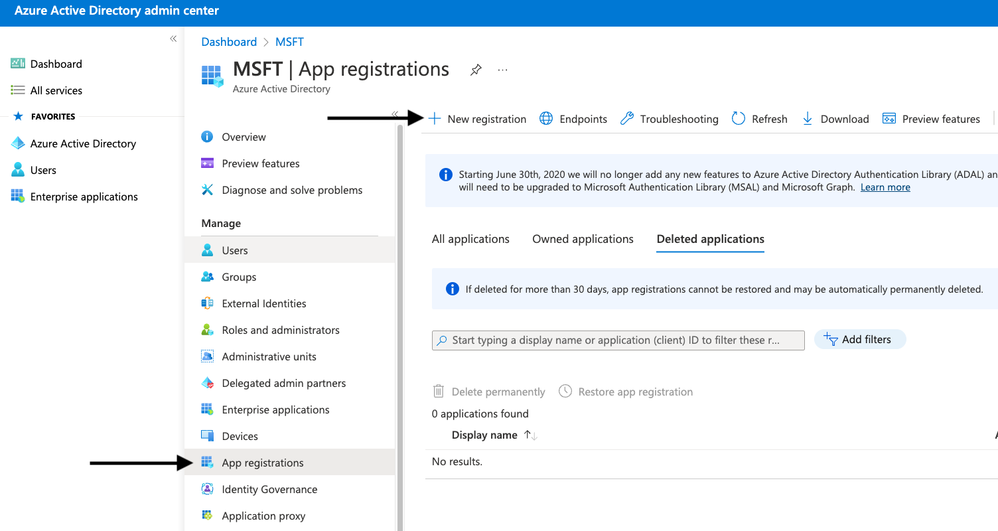Click the Roles and administrators icon

tap(207, 330)
